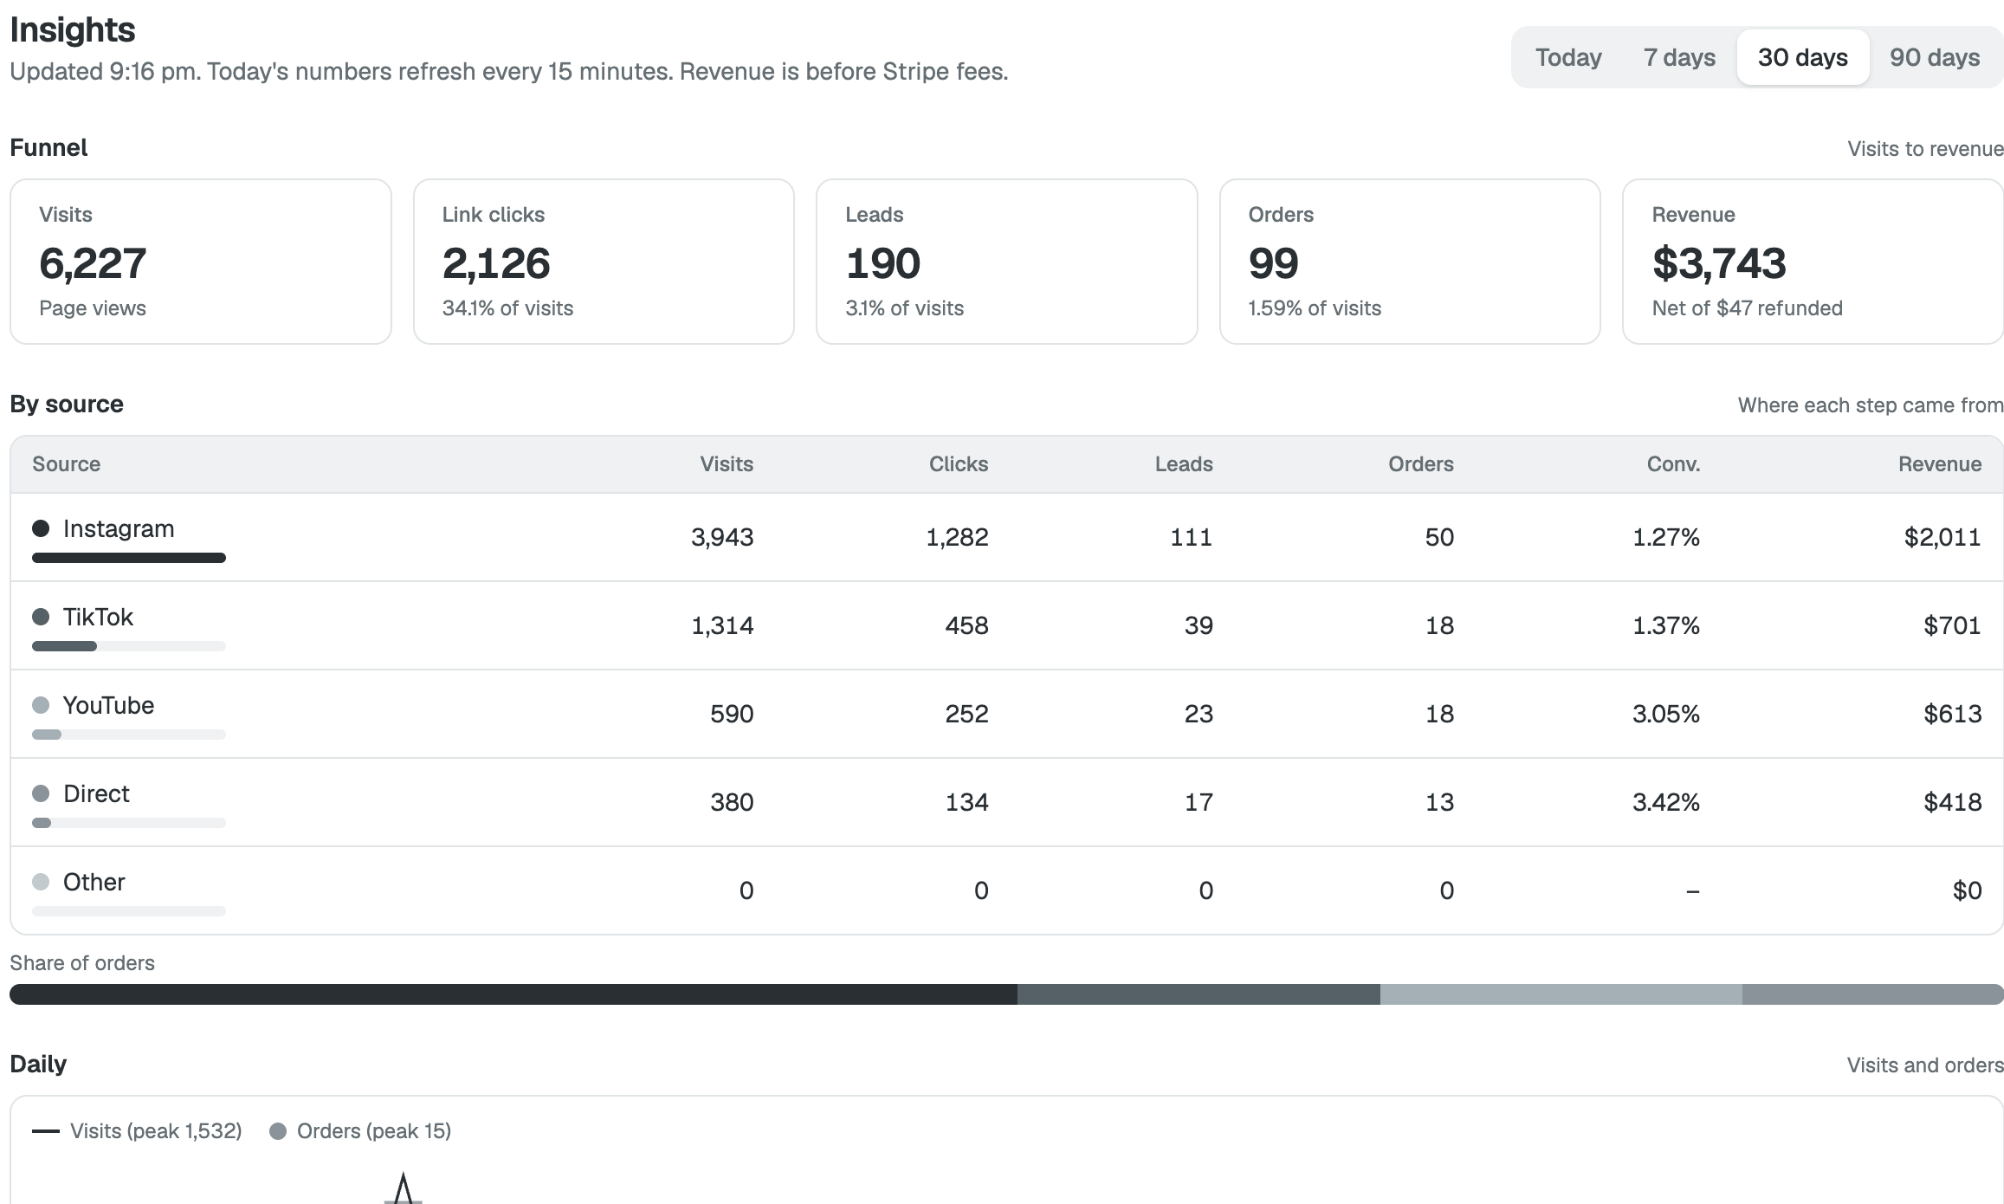Click TikTok clicks value 458
Screen dimensions: 2004x1204
coord(967,626)
